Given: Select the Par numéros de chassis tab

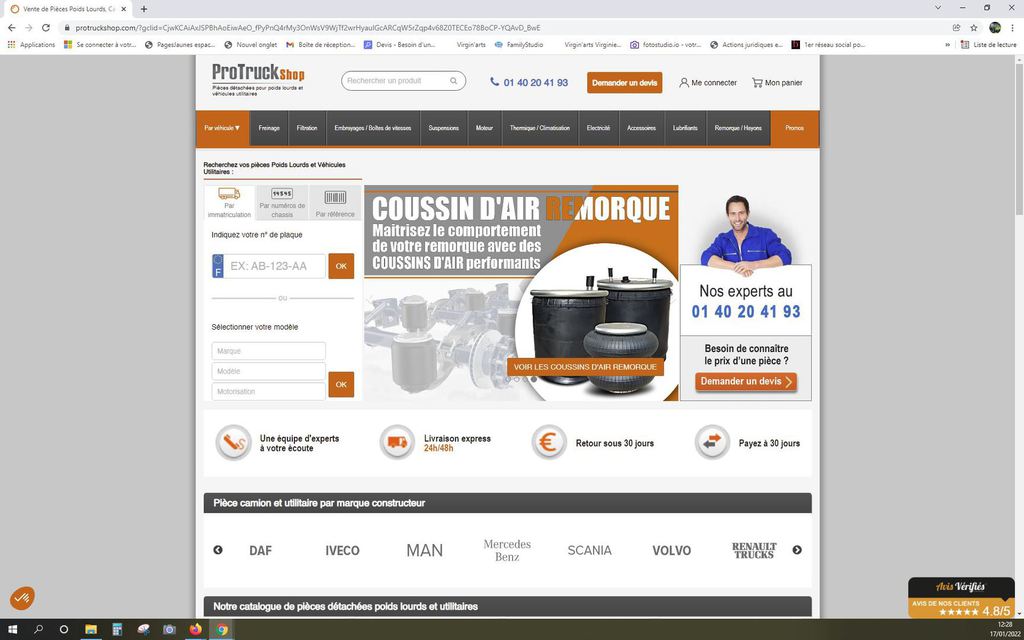Looking at the screenshot, I should 282,203.
